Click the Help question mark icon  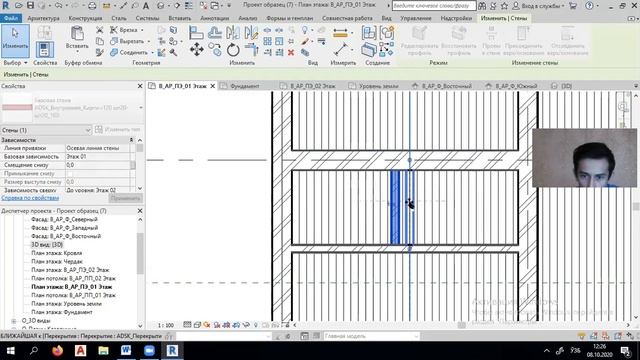click(589, 6)
